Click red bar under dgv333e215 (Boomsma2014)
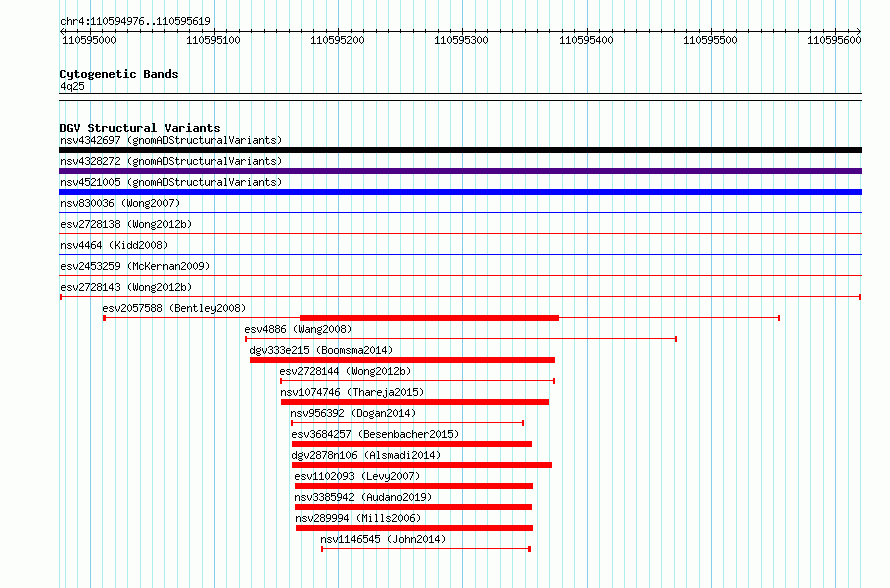Screen dimensions: 890x588 tap(402, 360)
